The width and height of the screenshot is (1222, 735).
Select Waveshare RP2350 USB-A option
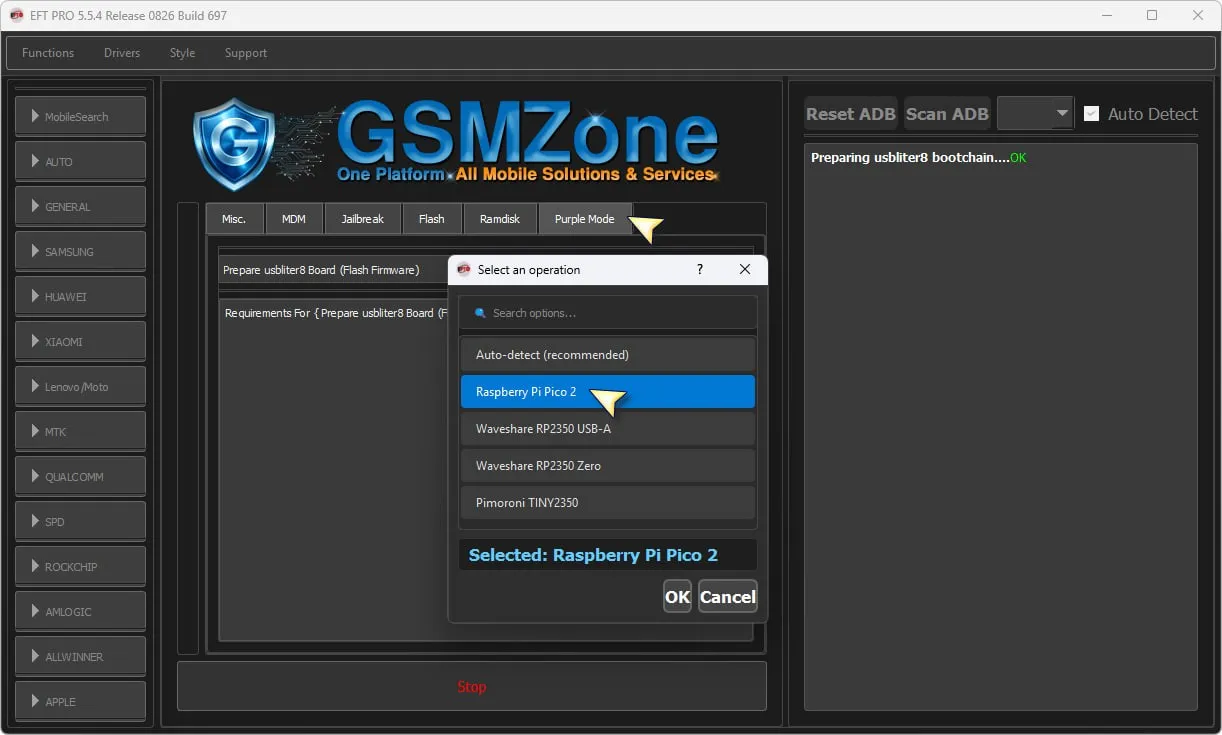click(608, 429)
